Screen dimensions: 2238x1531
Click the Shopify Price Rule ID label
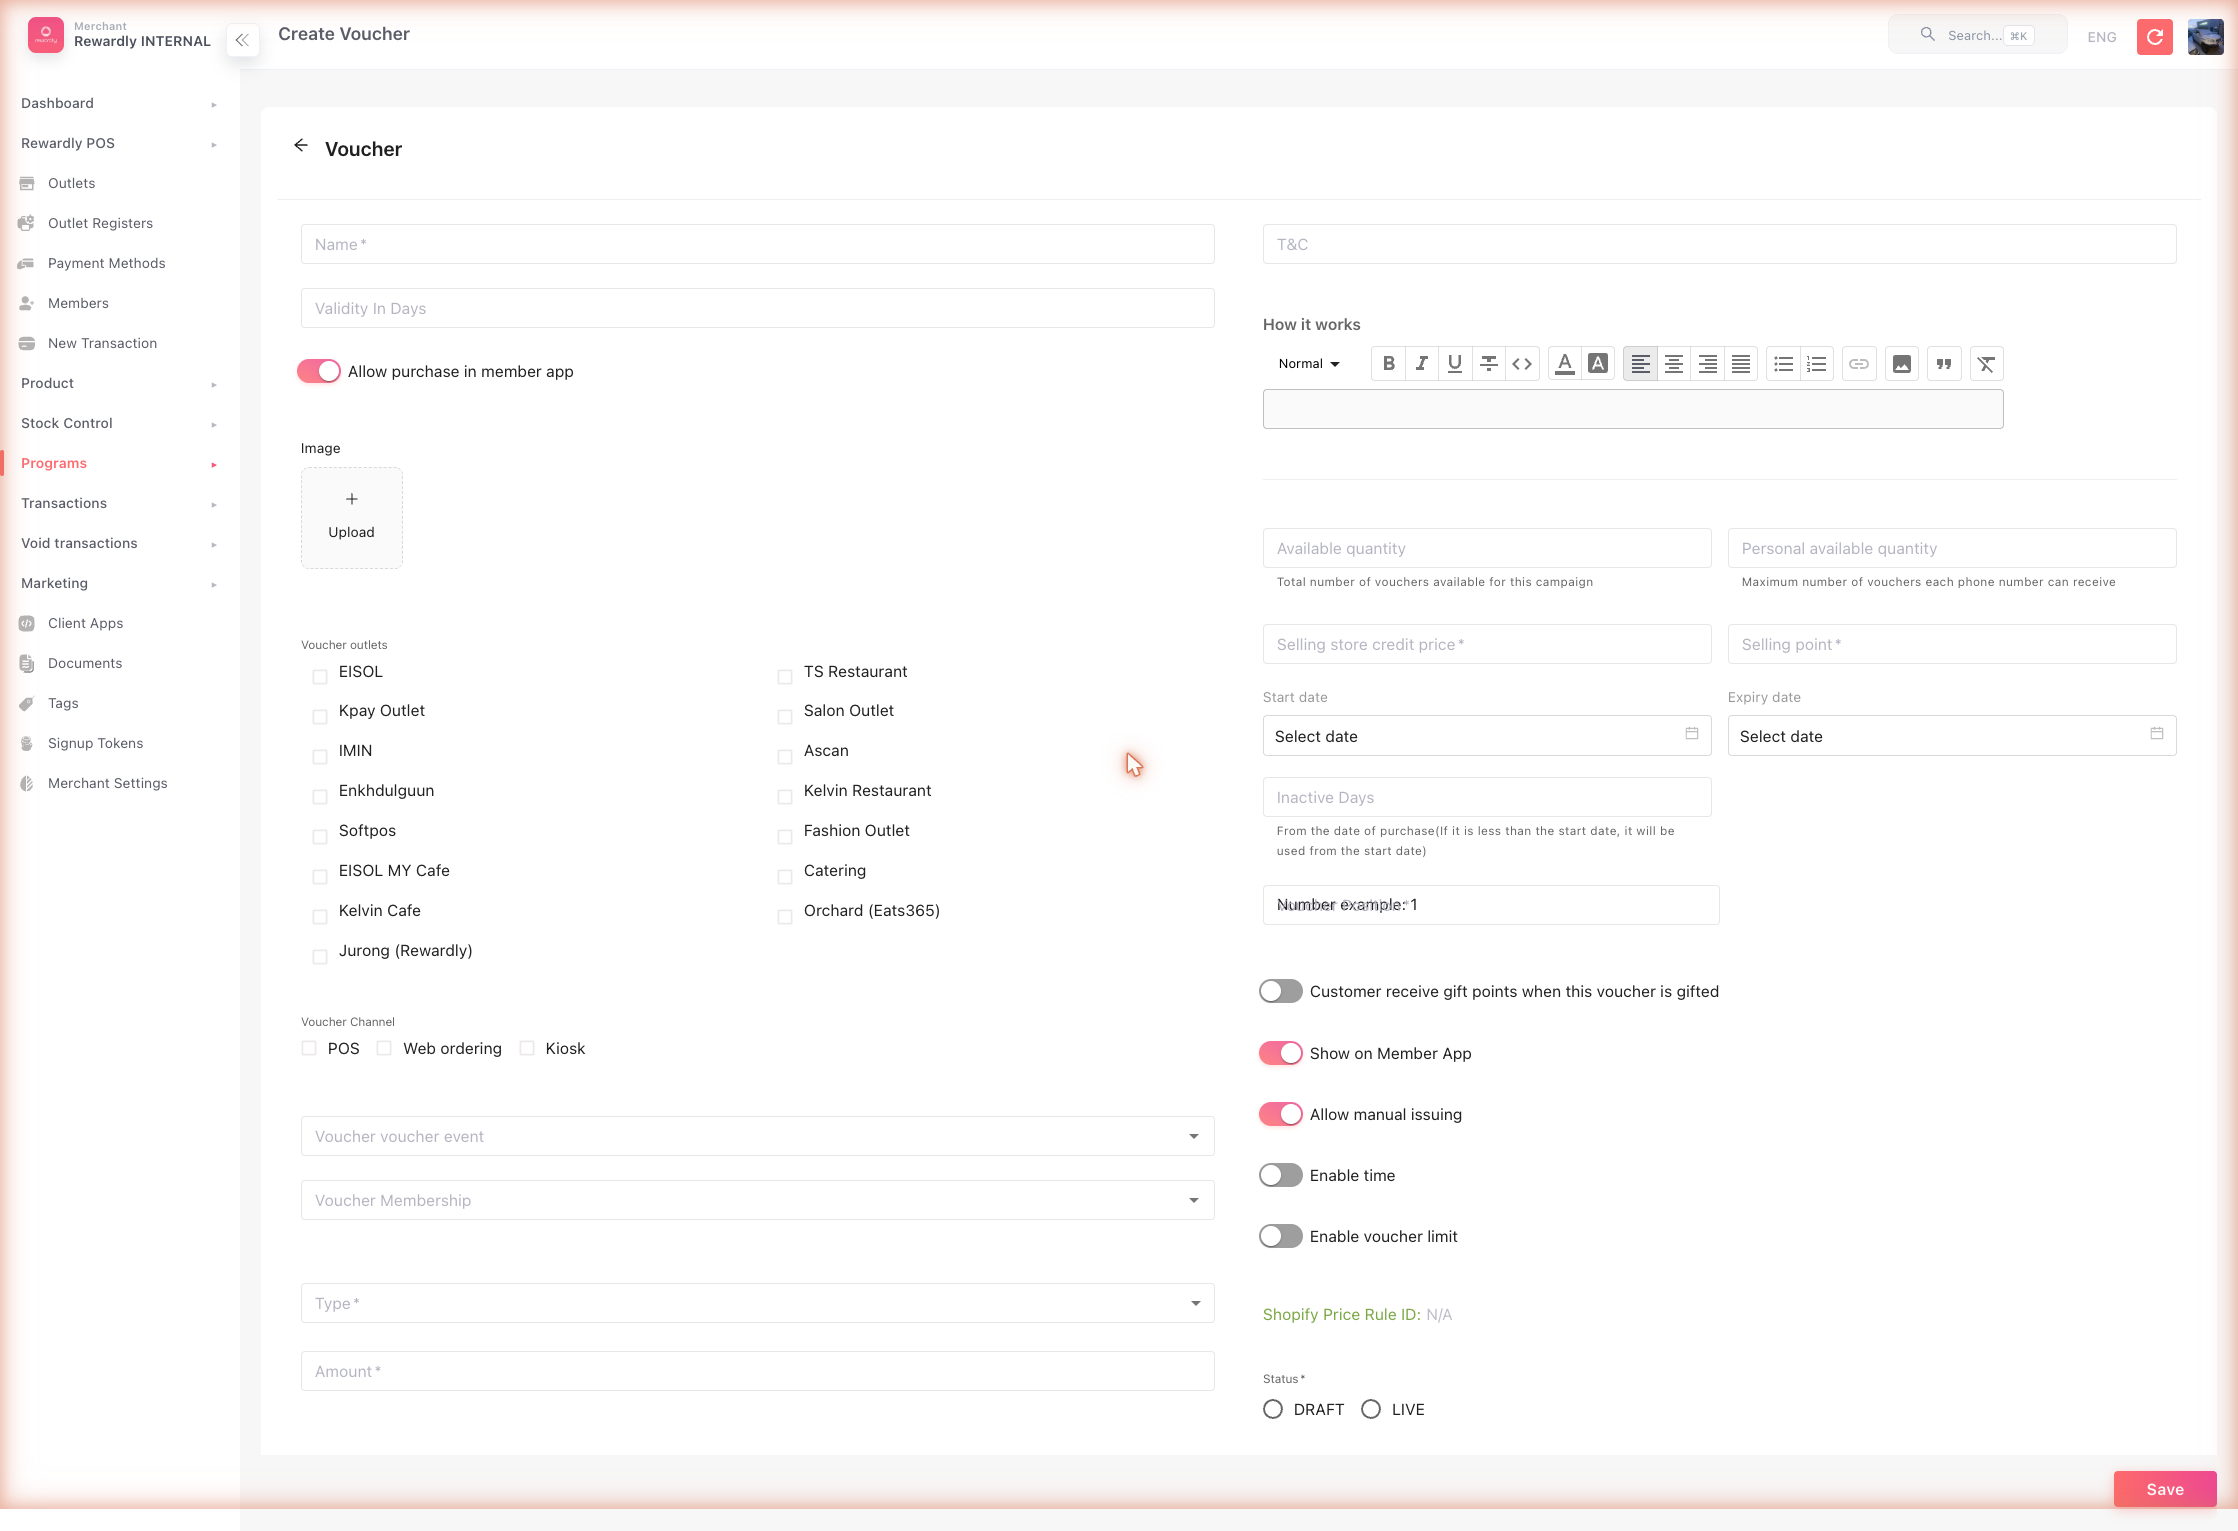(x=1341, y=1314)
